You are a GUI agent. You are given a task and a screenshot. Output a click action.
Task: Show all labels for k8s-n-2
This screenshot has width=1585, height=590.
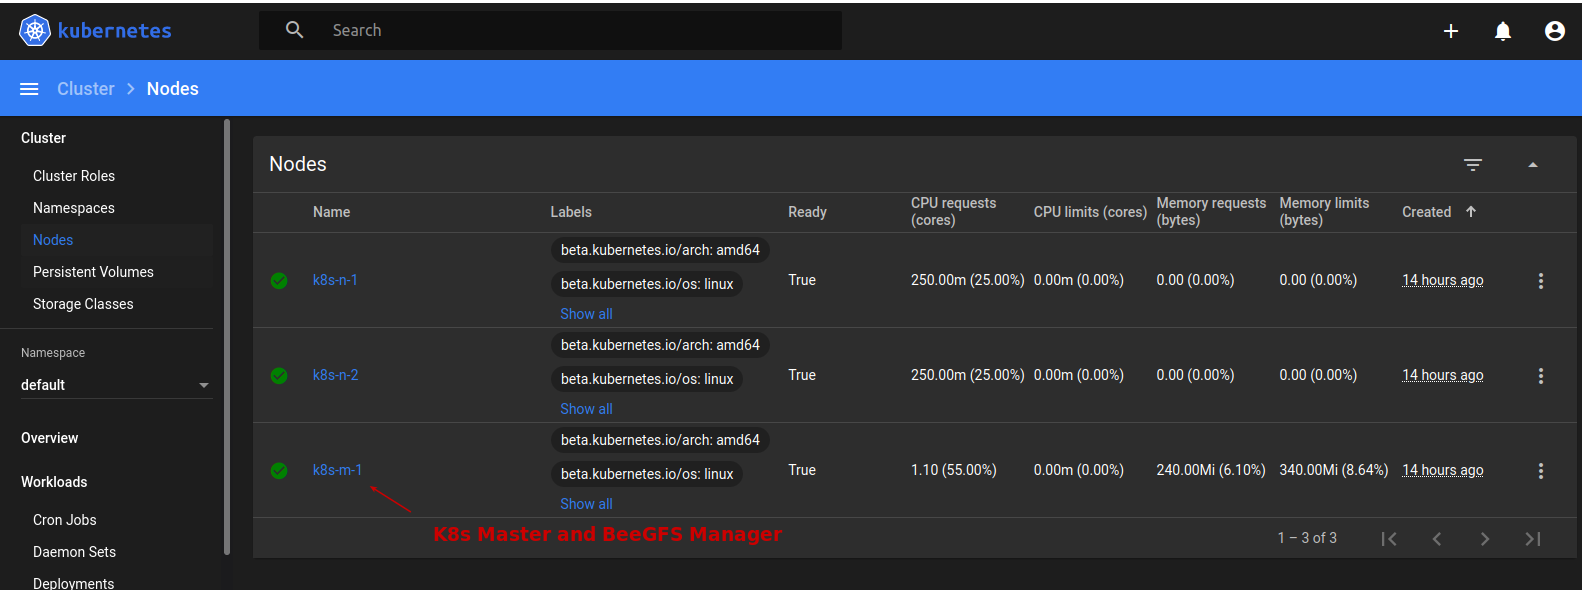[586, 409]
